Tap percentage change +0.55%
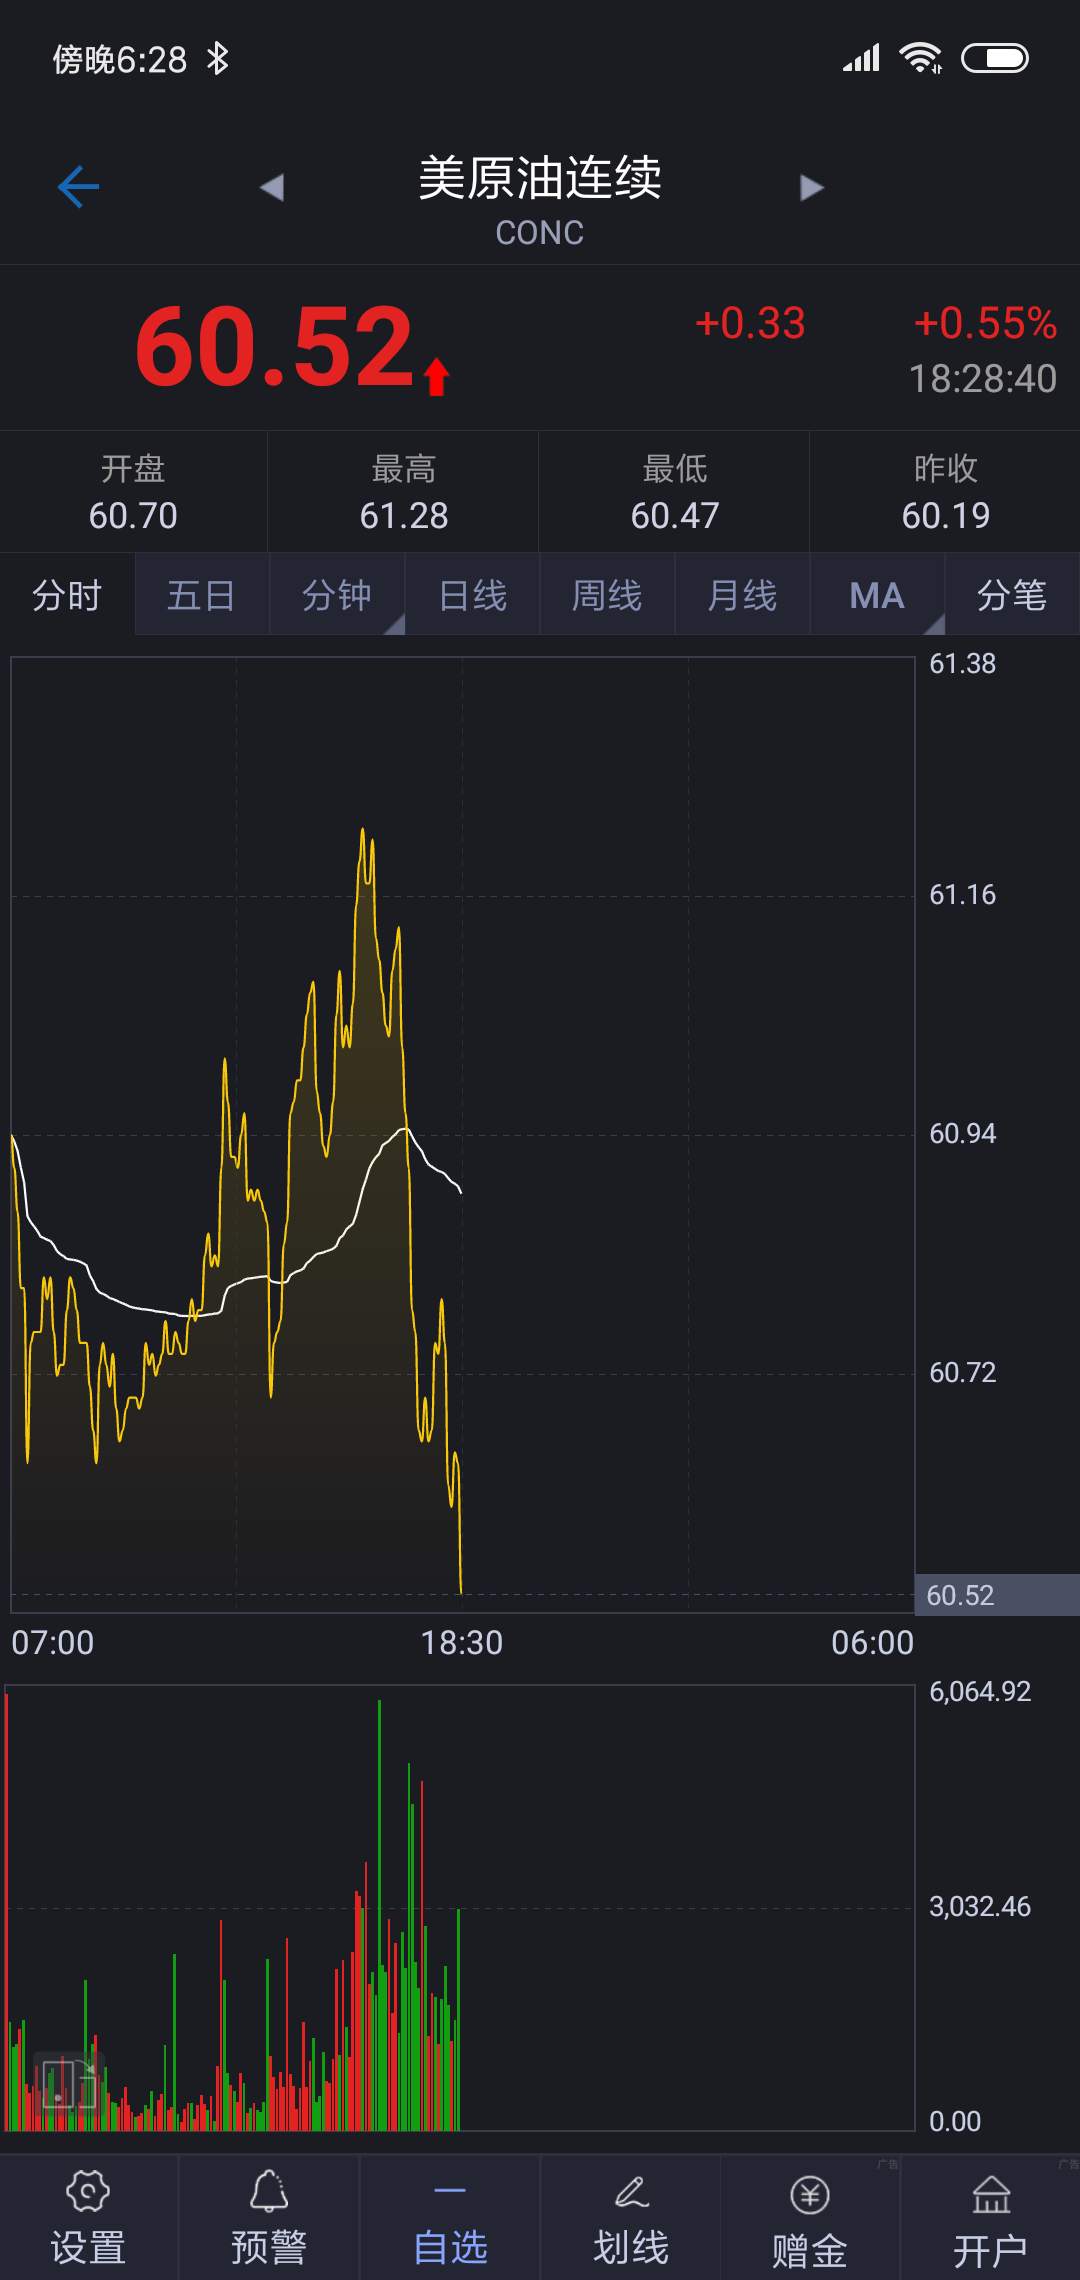Image resolution: width=1080 pixels, height=2280 pixels. coord(985,323)
